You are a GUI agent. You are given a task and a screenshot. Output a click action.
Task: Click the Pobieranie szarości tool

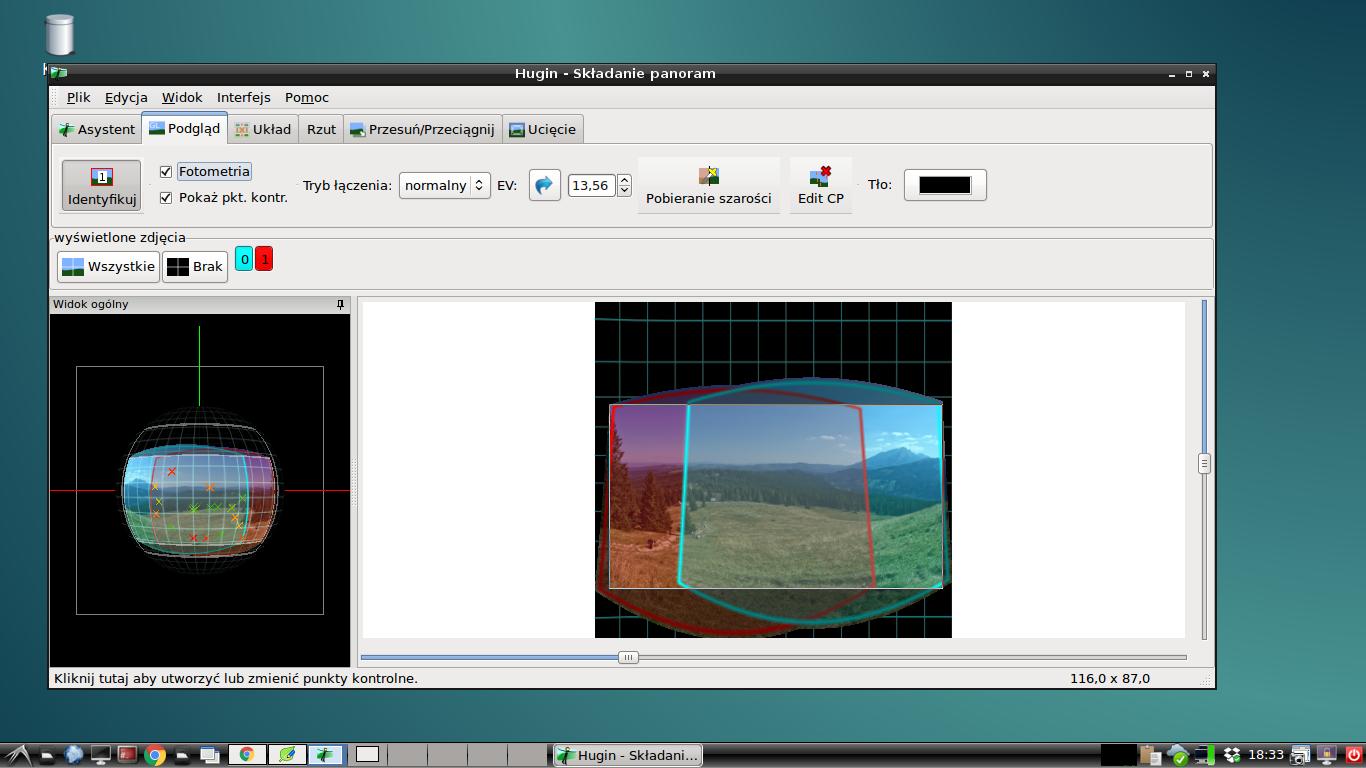click(x=708, y=186)
